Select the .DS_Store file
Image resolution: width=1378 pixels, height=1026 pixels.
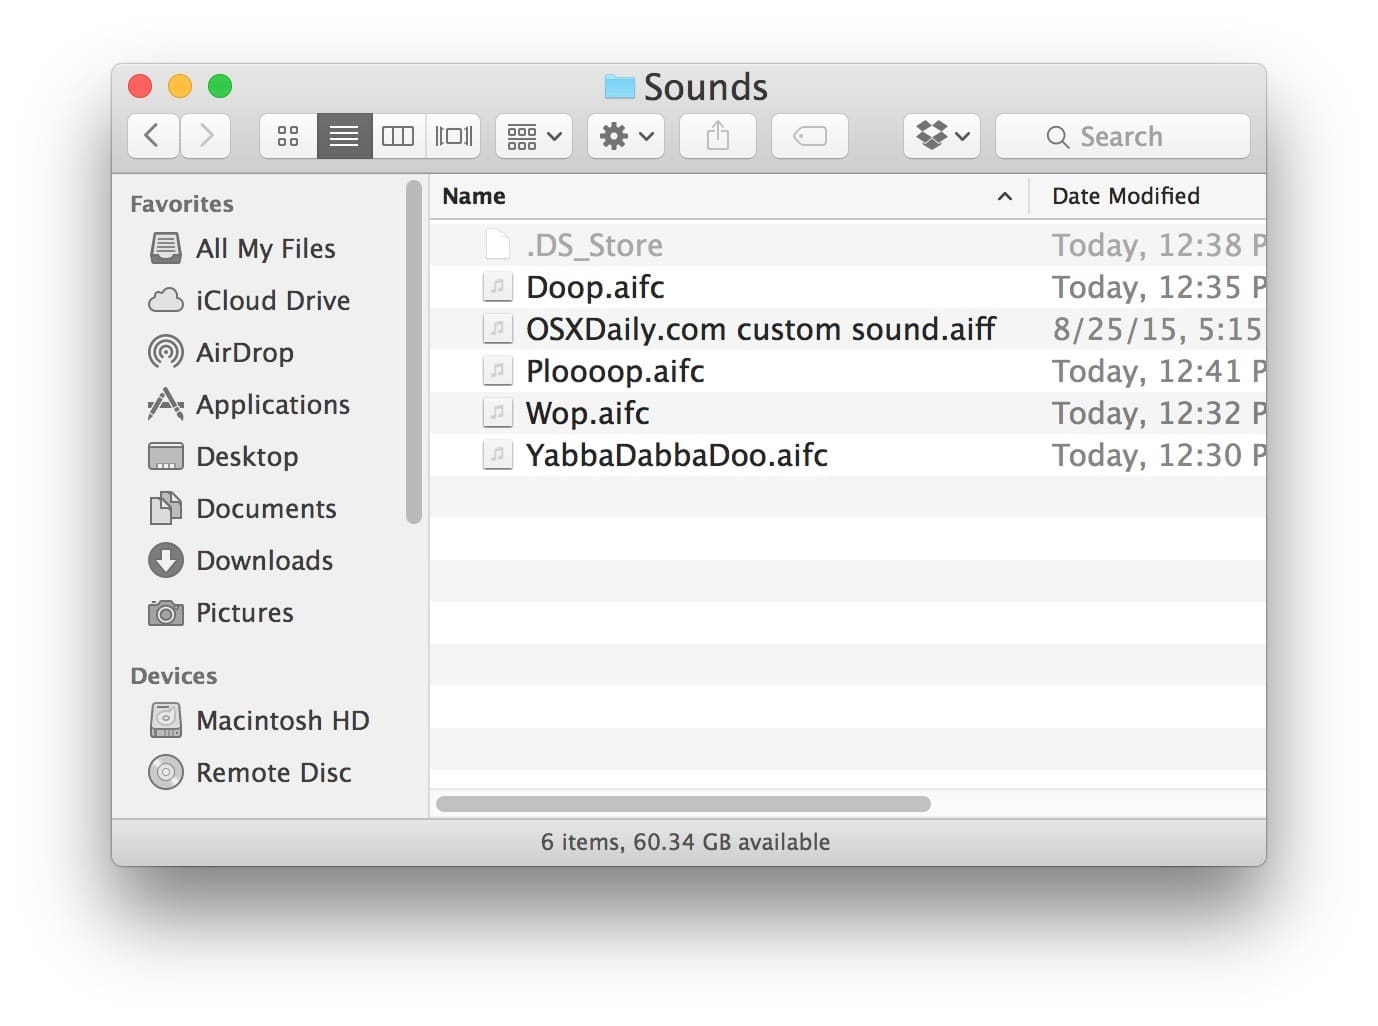click(848, 245)
